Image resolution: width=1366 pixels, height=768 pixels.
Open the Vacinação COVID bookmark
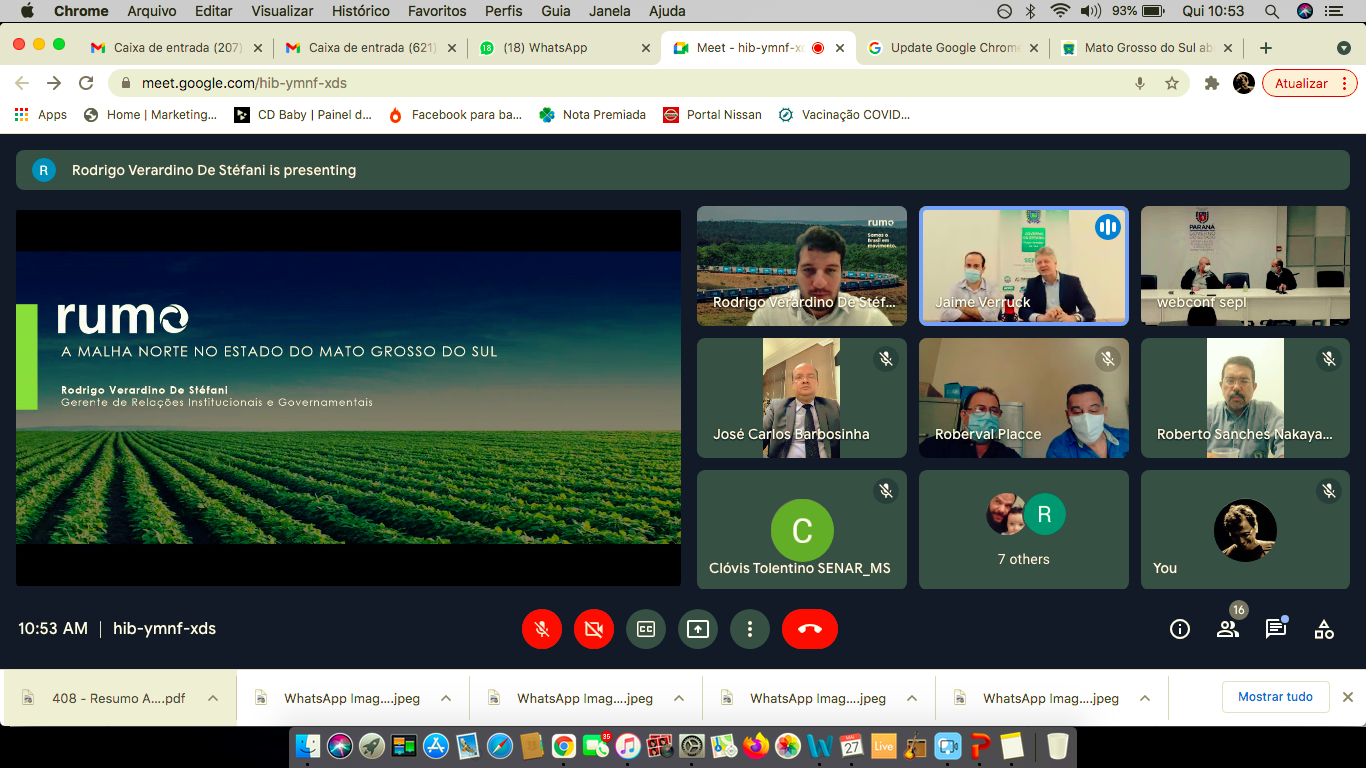pos(844,115)
